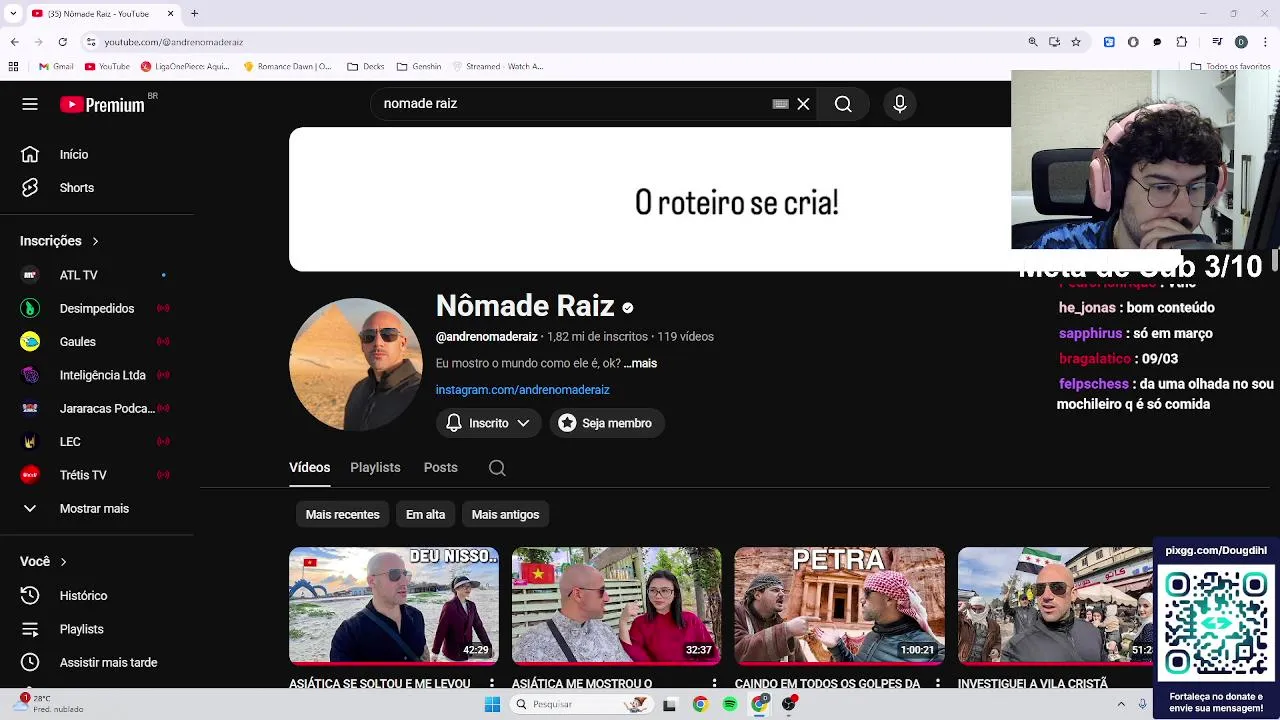1280x720 pixels.
Task: Click the nomade raiz search field
Action: coord(570,104)
